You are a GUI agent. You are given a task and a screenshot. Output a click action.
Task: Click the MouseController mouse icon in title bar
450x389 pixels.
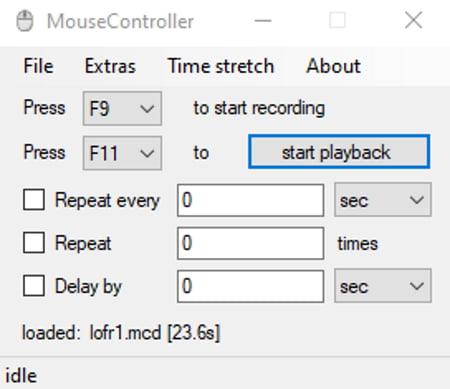coord(25,21)
